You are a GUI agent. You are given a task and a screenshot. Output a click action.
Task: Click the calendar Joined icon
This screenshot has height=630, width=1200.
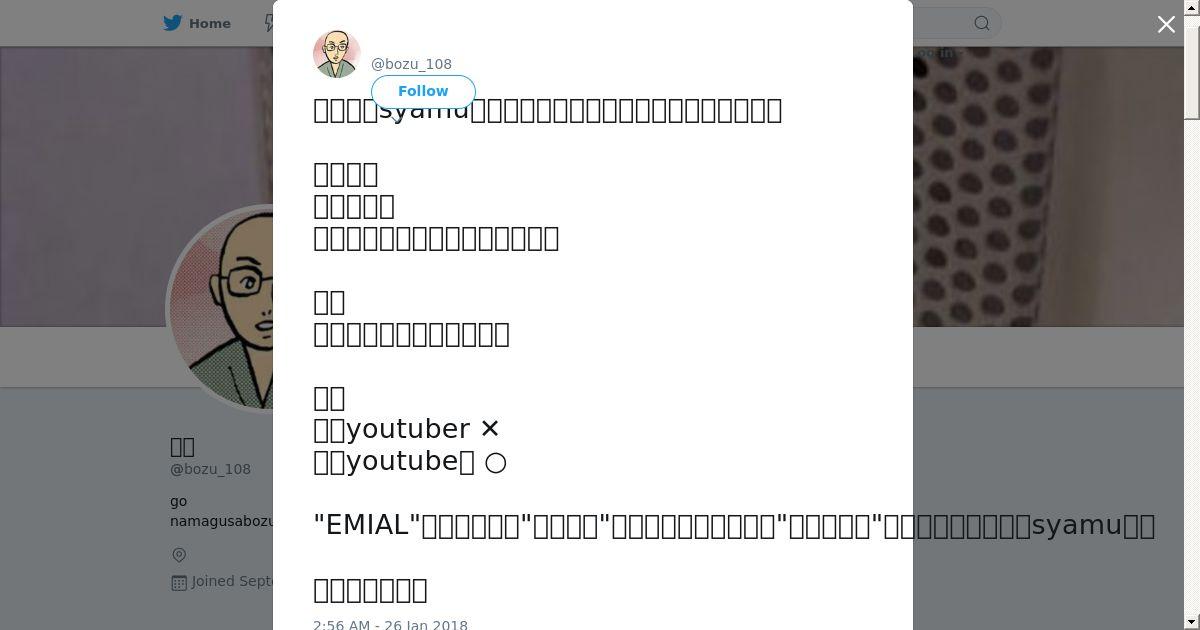179,582
